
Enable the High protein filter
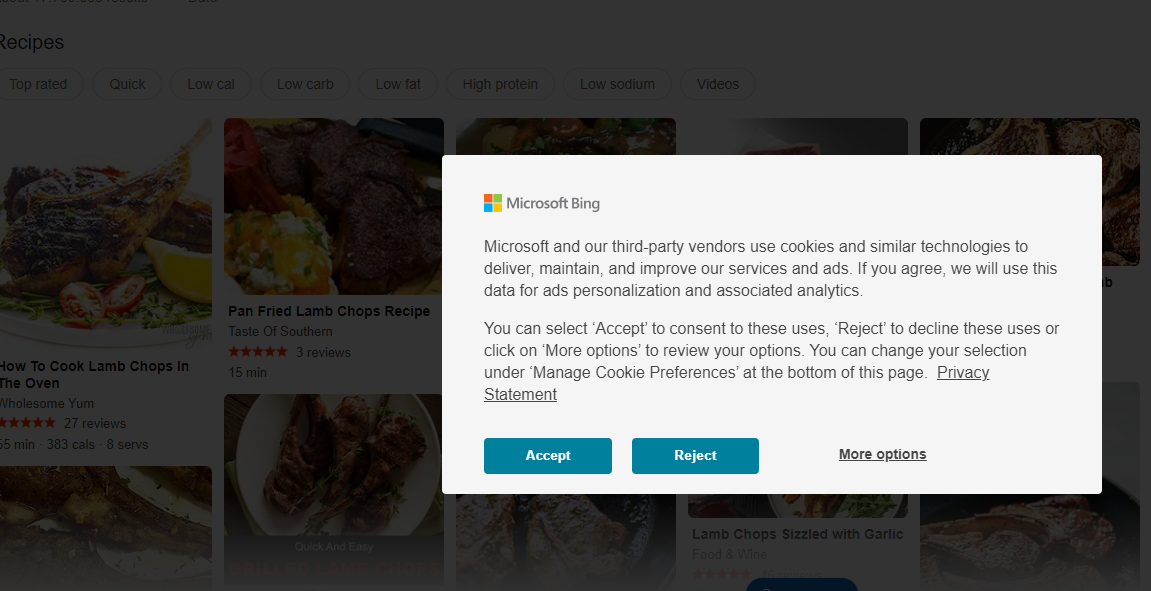tap(500, 84)
